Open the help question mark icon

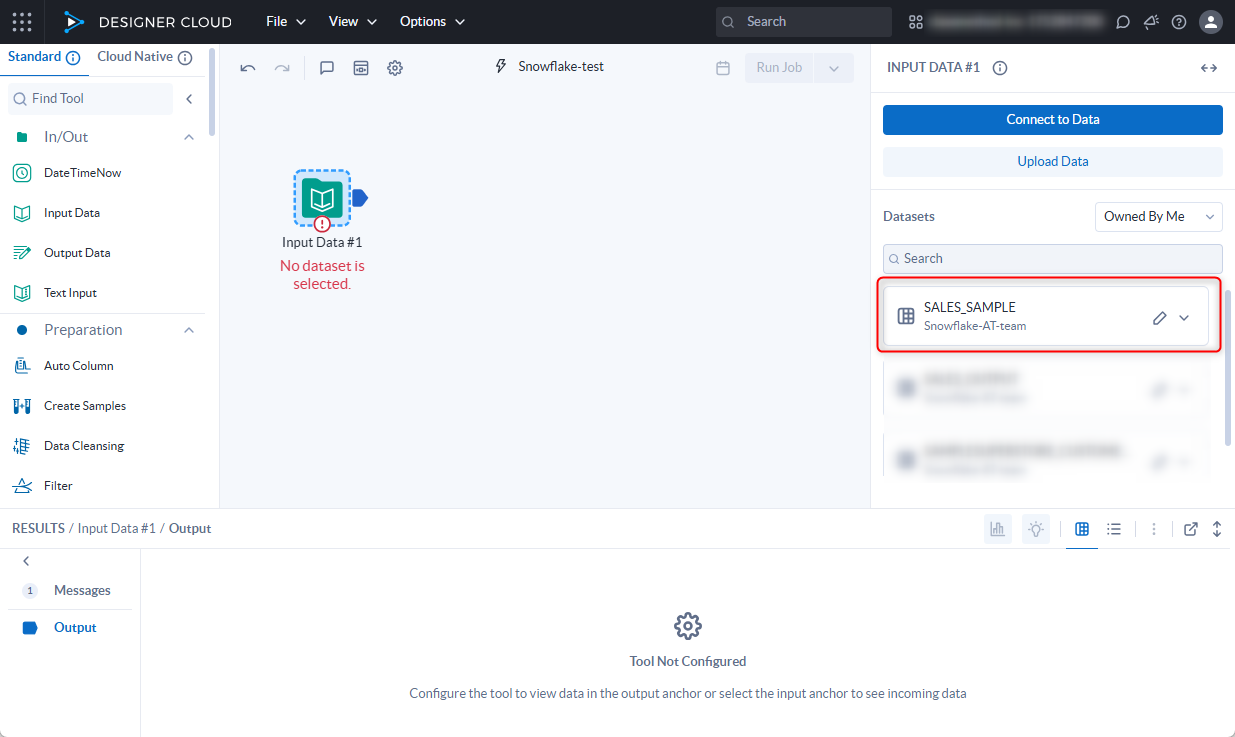click(x=1179, y=22)
